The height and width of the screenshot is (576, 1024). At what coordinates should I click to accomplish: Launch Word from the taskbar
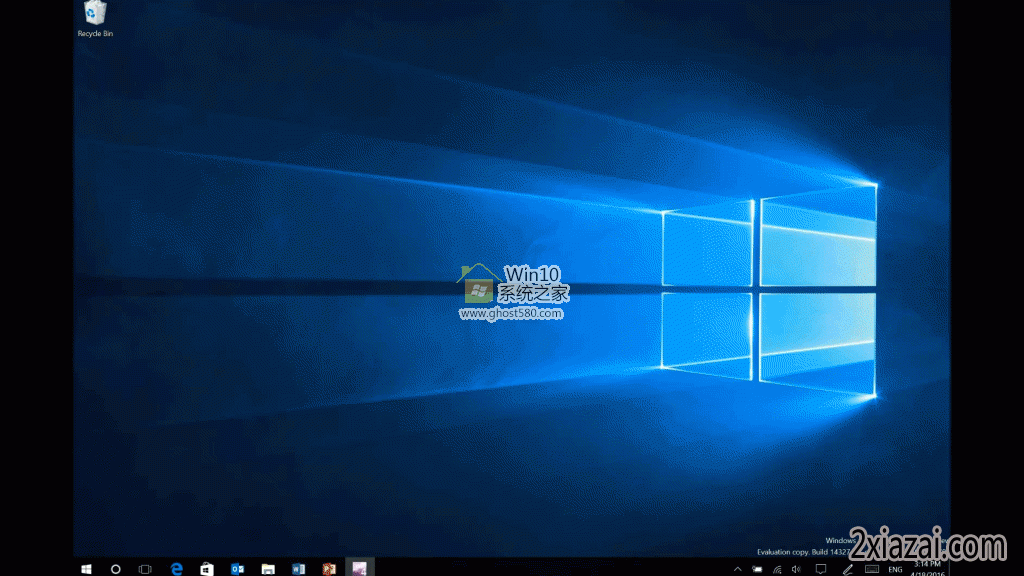(x=298, y=569)
